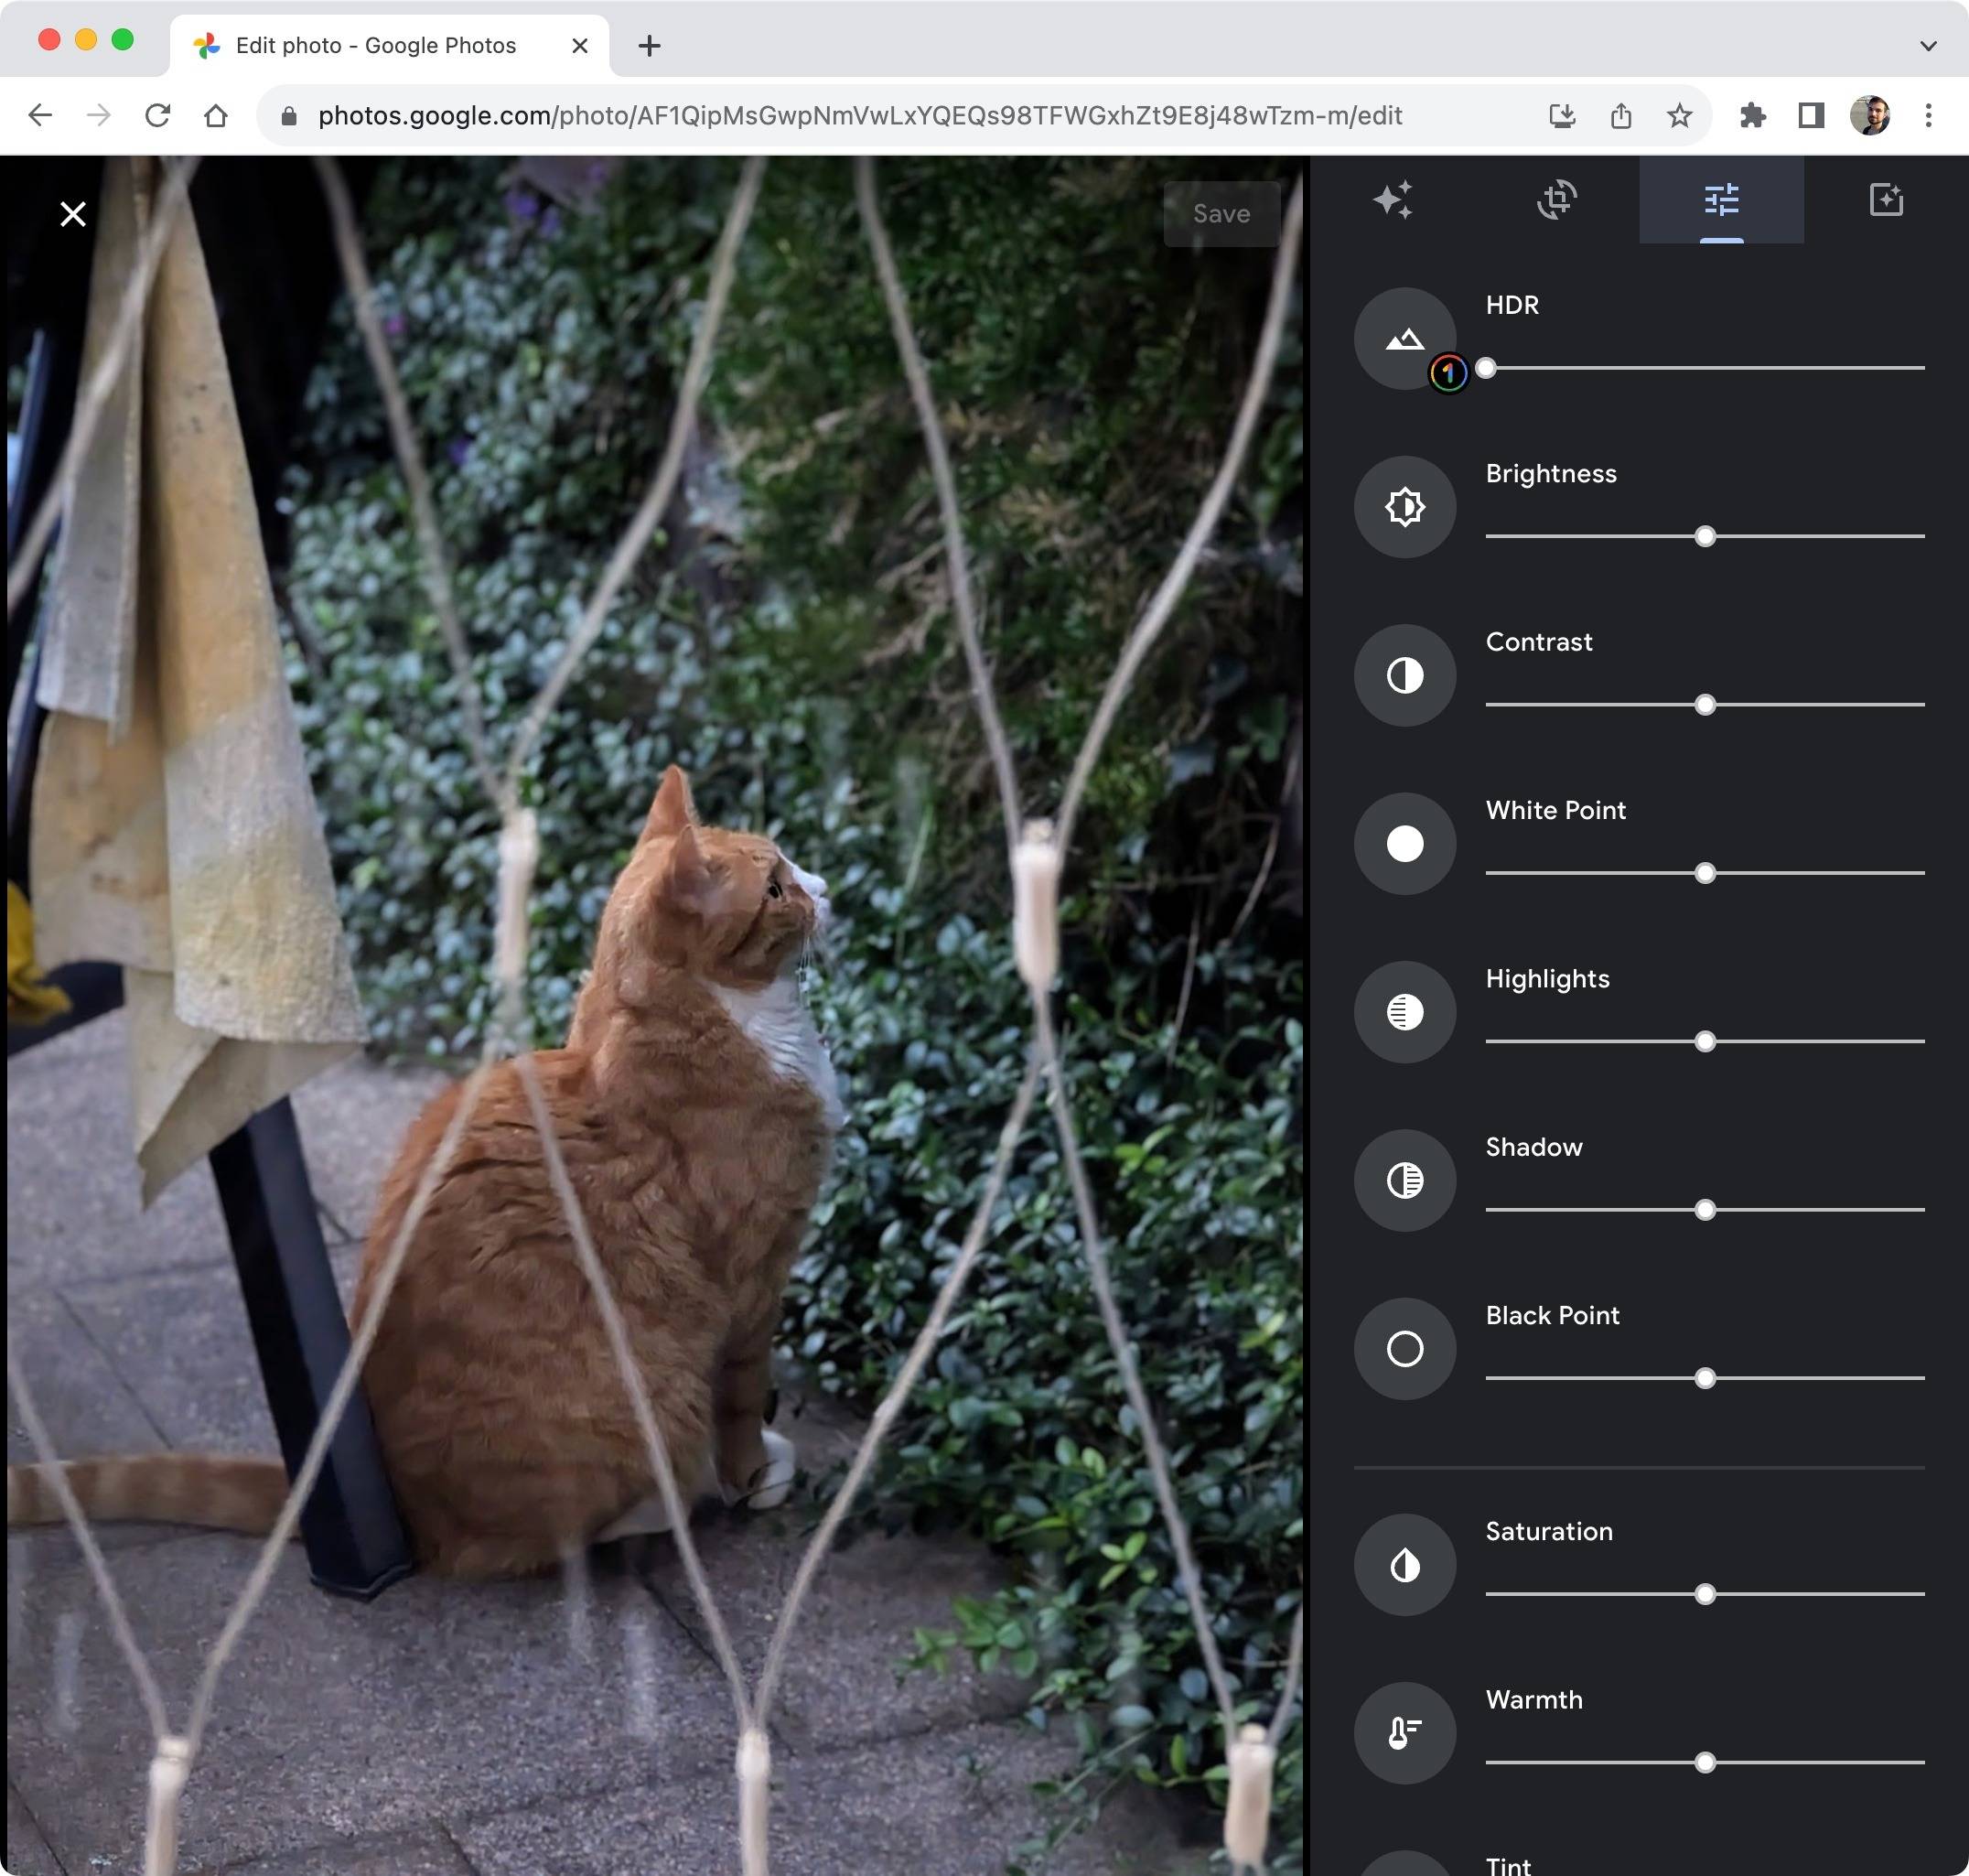This screenshot has width=1969, height=1876.
Task: Toggle the browser side panel
Action: (1811, 116)
